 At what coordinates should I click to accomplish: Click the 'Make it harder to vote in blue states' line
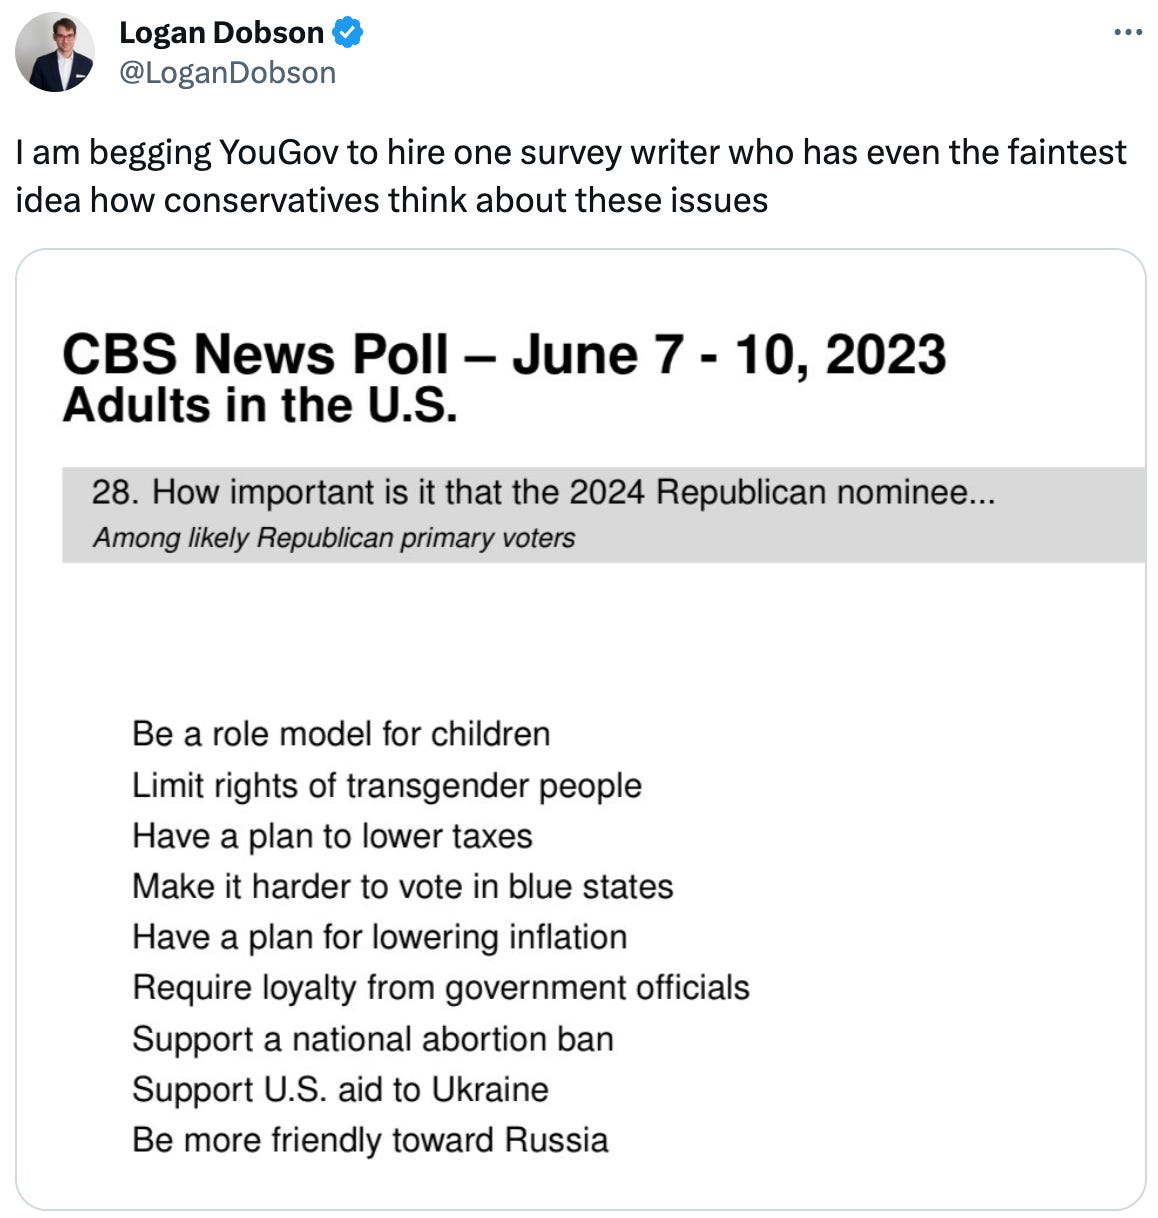pos(403,886)
